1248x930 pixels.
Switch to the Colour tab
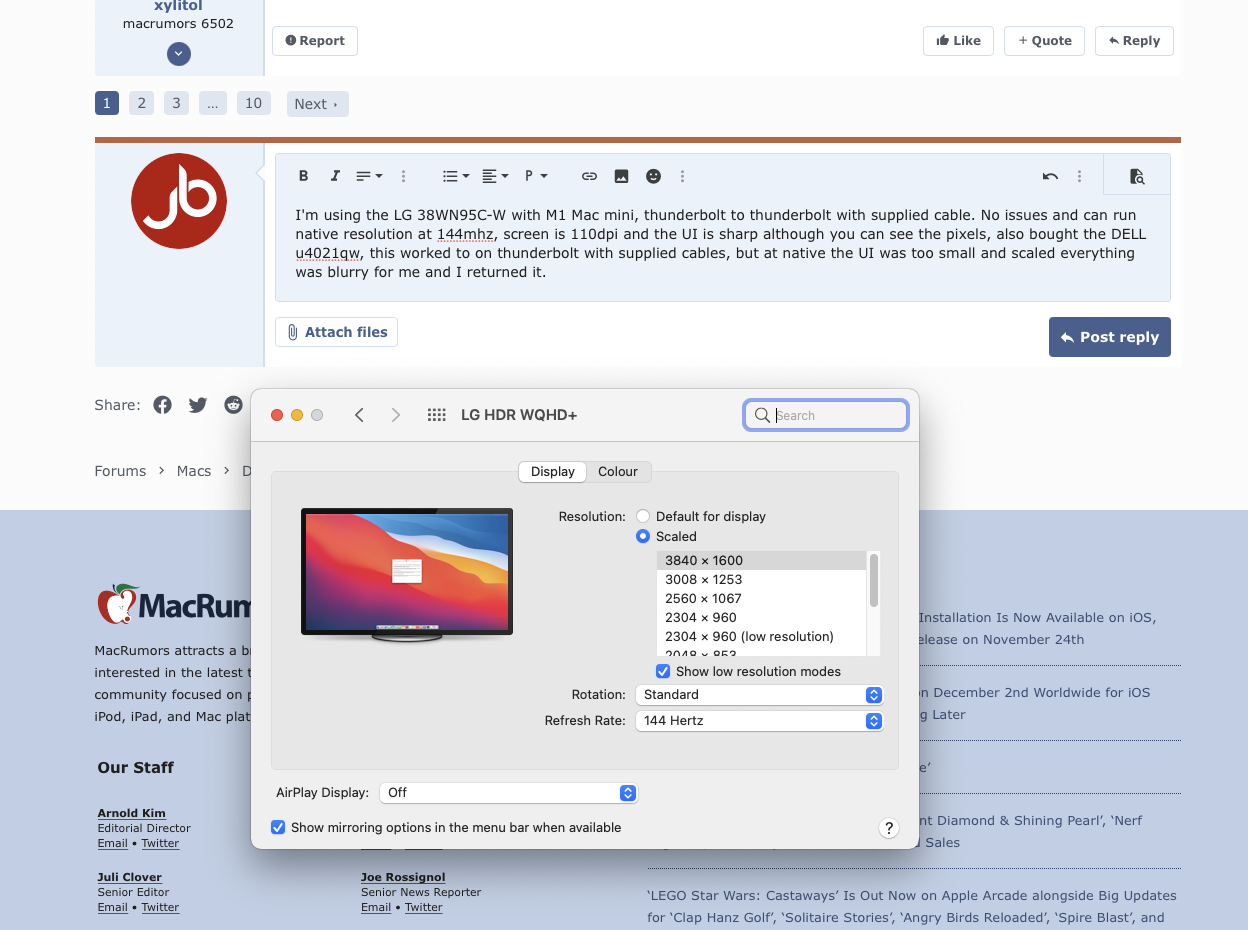tap(618, 472)
